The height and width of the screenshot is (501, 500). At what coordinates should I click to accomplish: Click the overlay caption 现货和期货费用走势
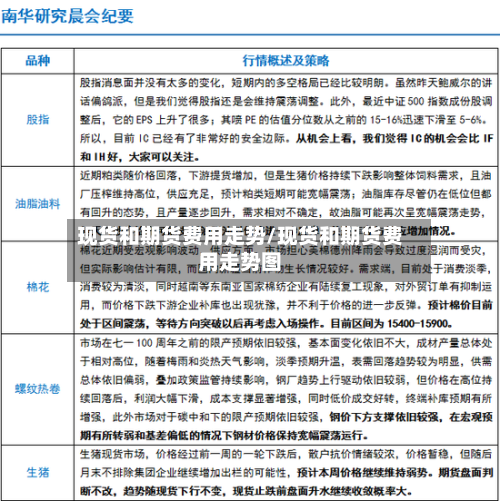[x=240, y=249]
